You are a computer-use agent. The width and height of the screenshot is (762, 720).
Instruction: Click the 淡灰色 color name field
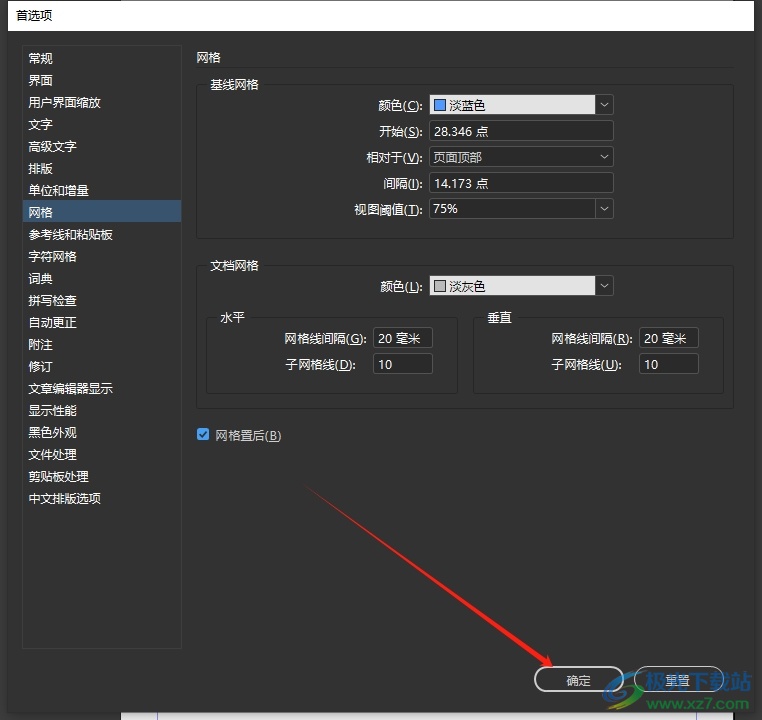[x=512, y=286]
